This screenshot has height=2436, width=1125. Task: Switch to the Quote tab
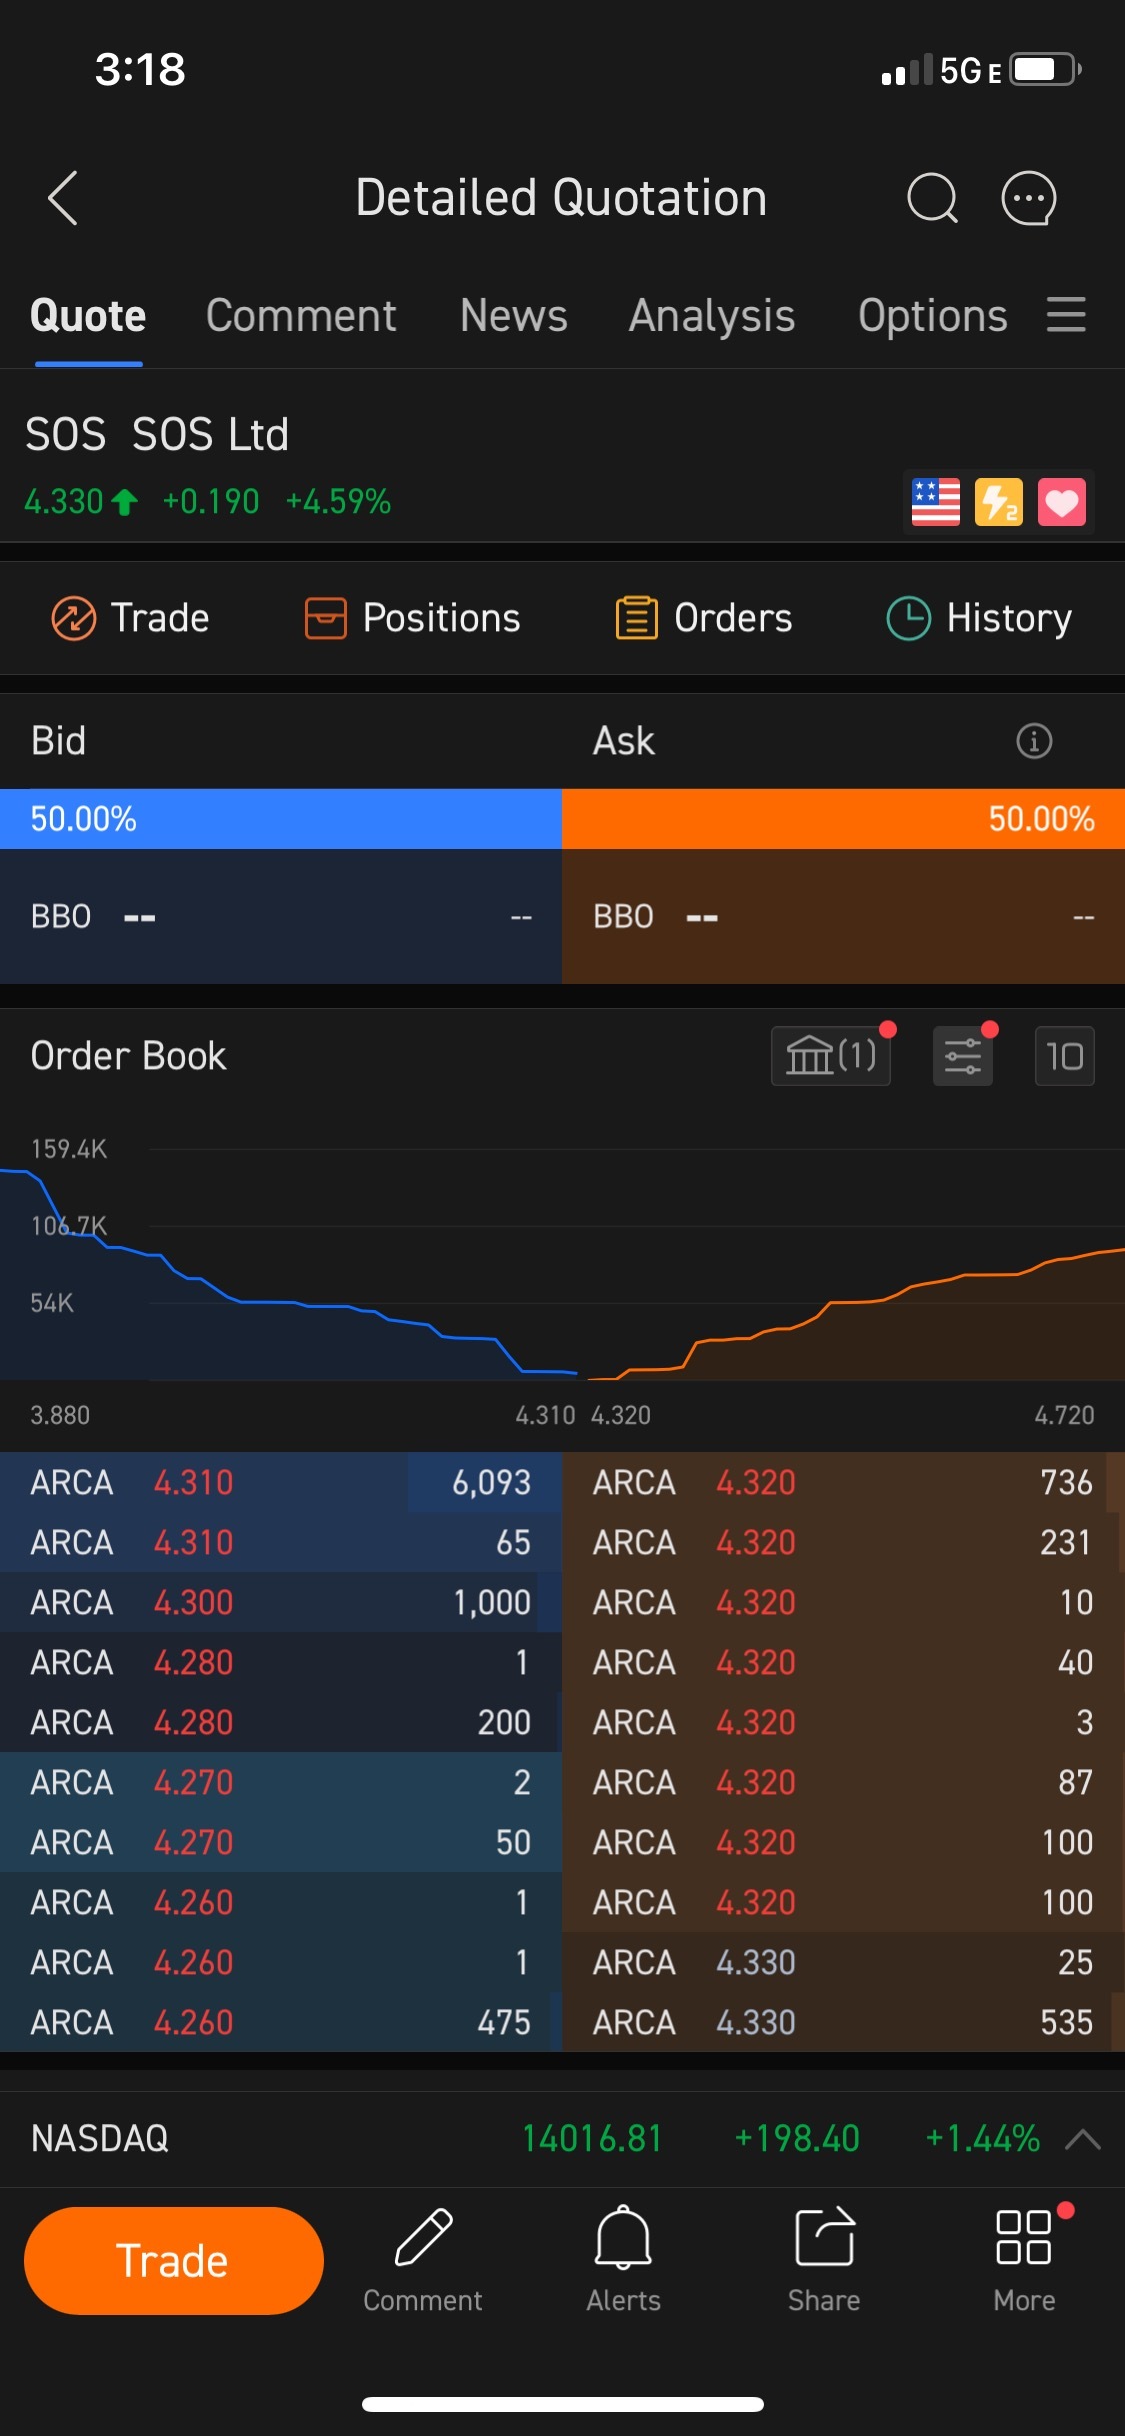[88, 316]
